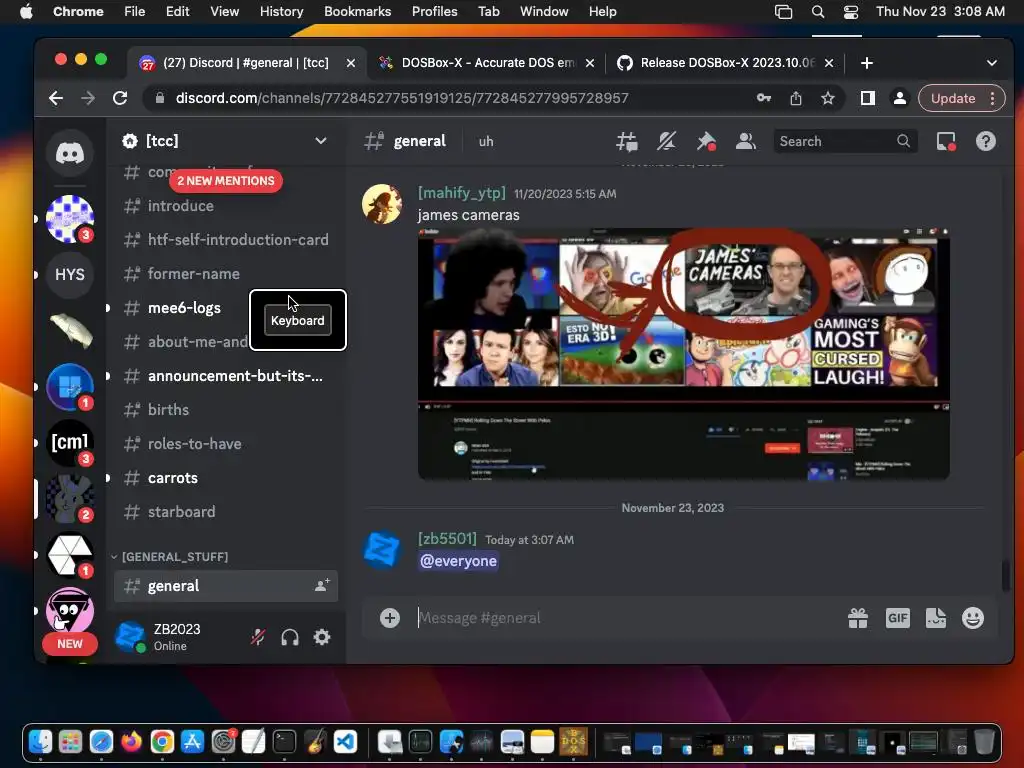
Task: Open the HYS server icon
Action: click(69, 274)
